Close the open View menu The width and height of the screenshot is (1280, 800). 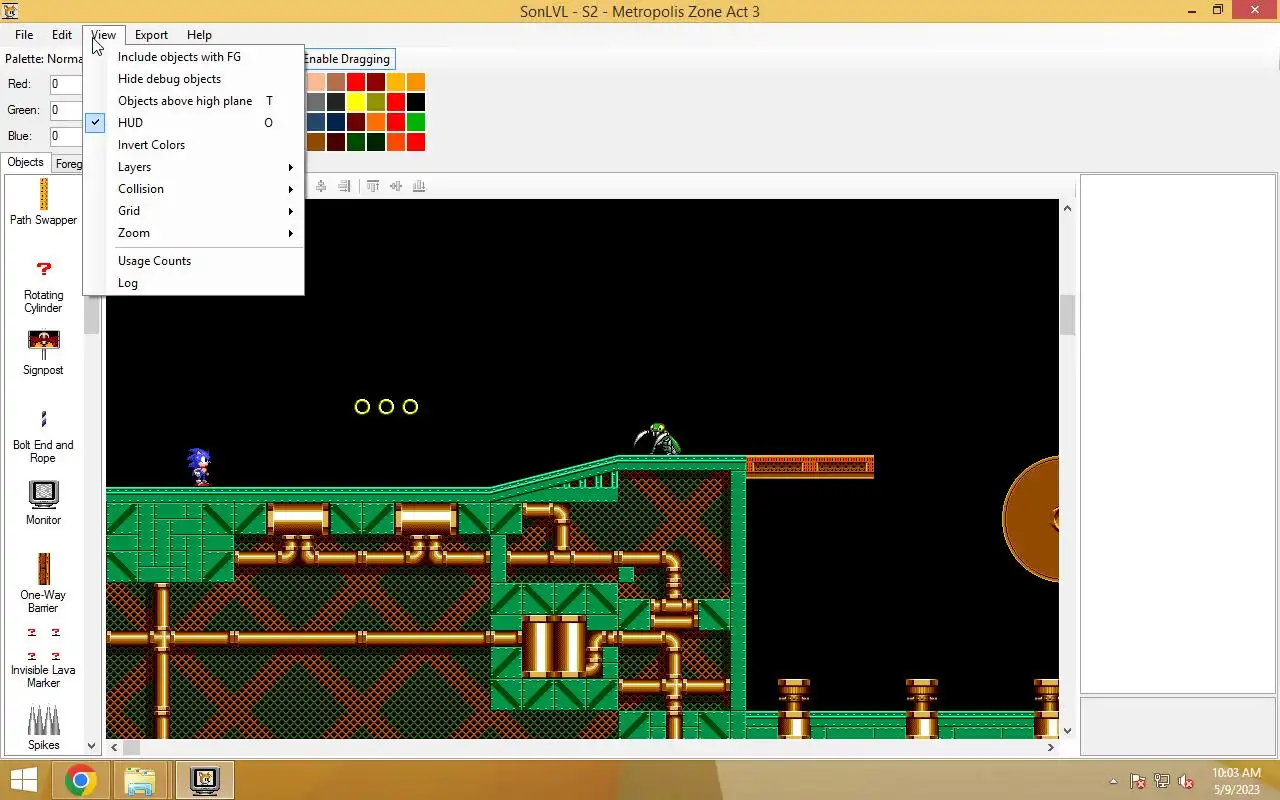pos(103,35)
